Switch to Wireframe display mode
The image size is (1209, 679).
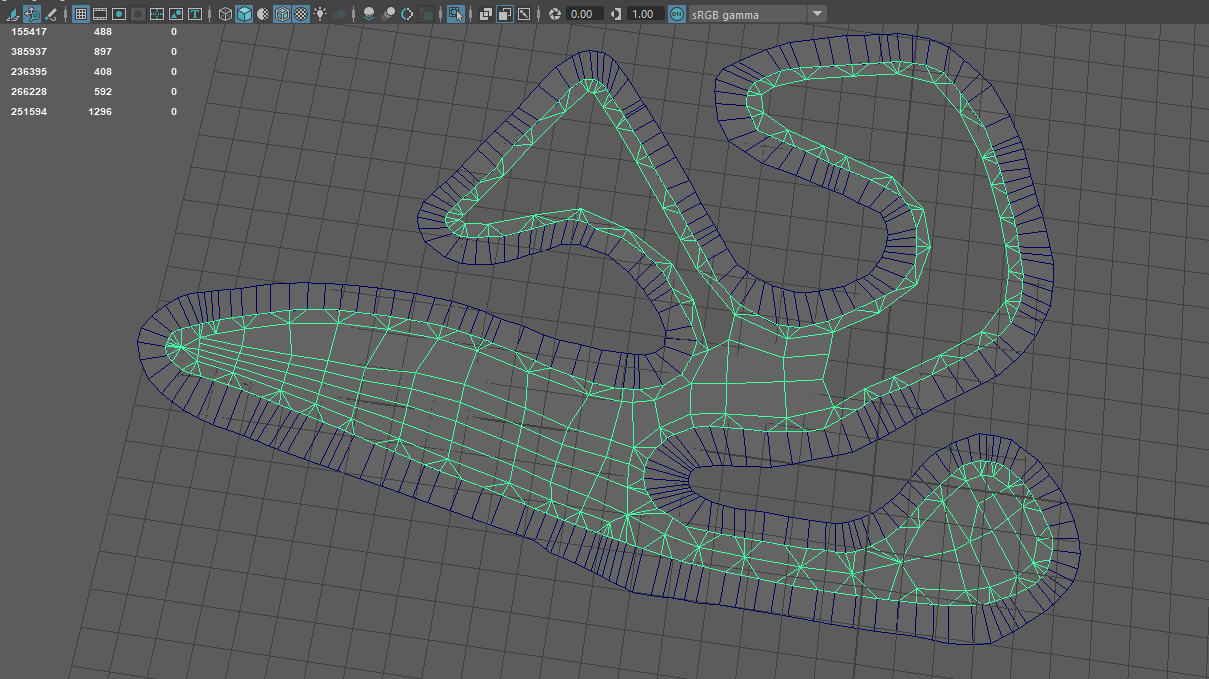pos(226,14)
